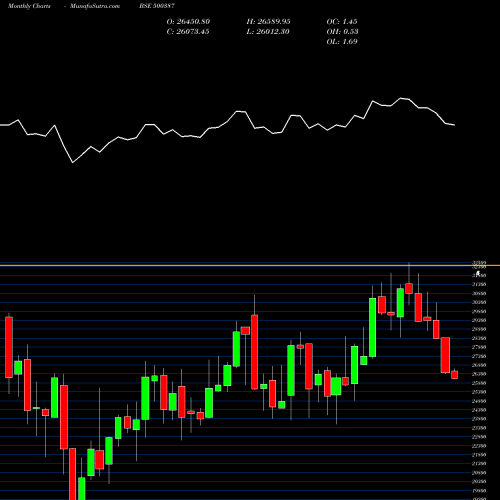Click the low value "L: 26012.30"
The height and width of the screenshot is (500, 500).
pos(268,32)
